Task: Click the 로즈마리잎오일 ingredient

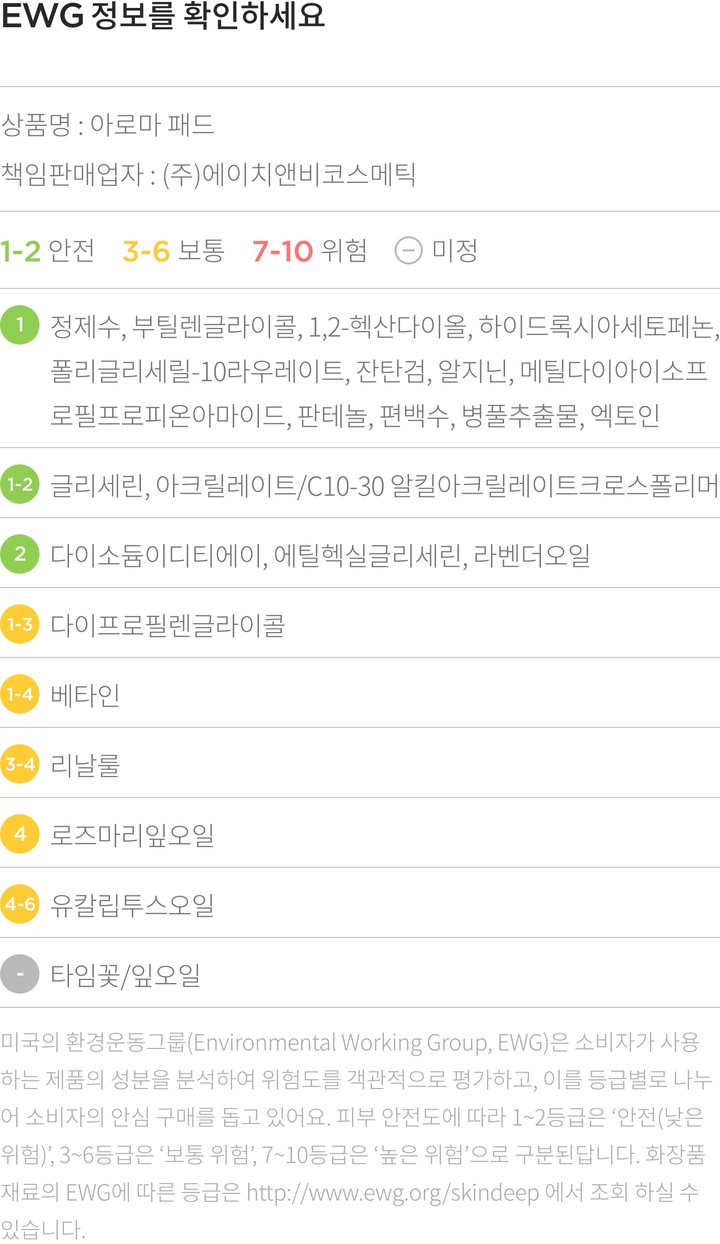Action: (x=132, y=835)
